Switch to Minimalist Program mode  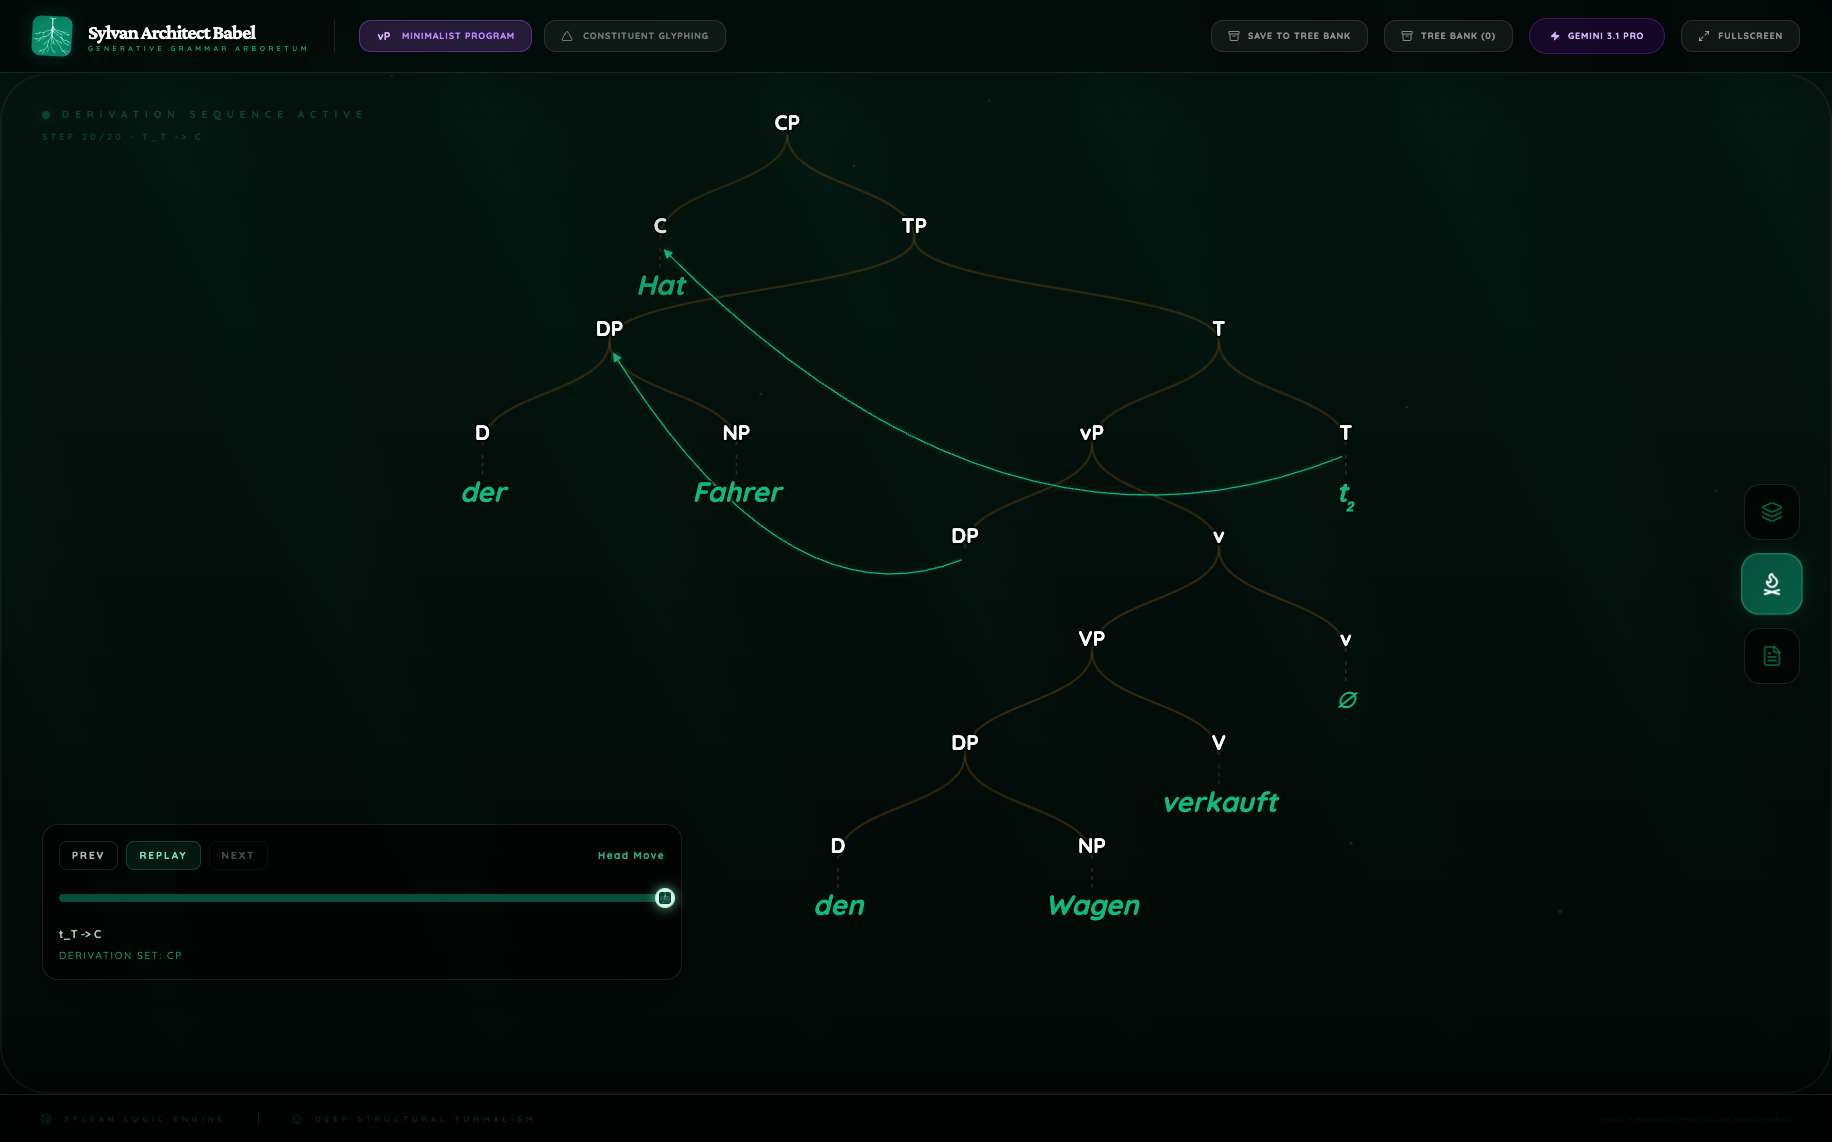tap(445, 36)
